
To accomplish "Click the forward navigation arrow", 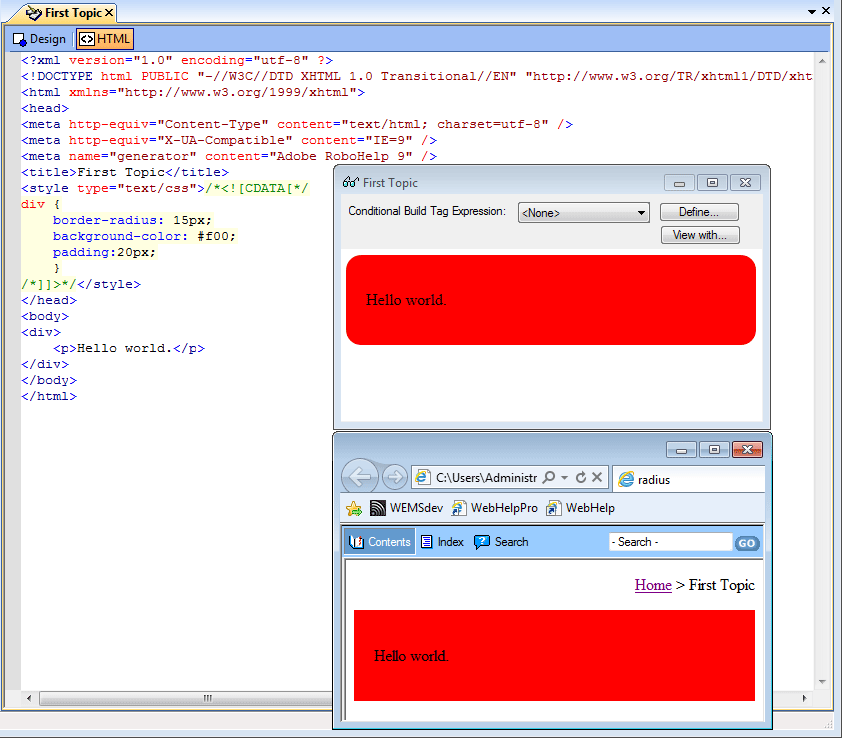I will click(x=394, y=476).
